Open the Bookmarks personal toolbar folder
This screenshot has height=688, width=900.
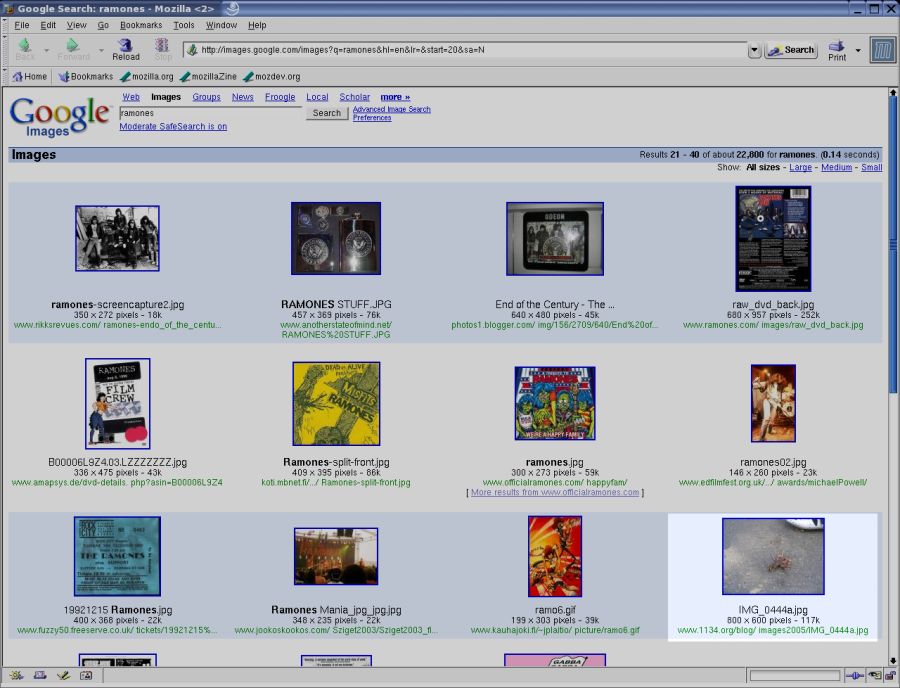click(x=86, y=76)
